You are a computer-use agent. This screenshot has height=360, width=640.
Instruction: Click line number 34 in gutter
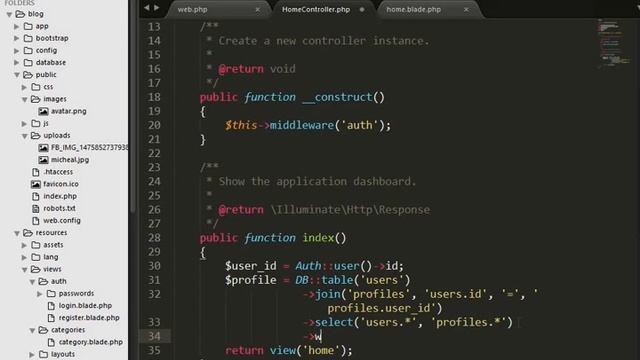(x=154, y=336)
